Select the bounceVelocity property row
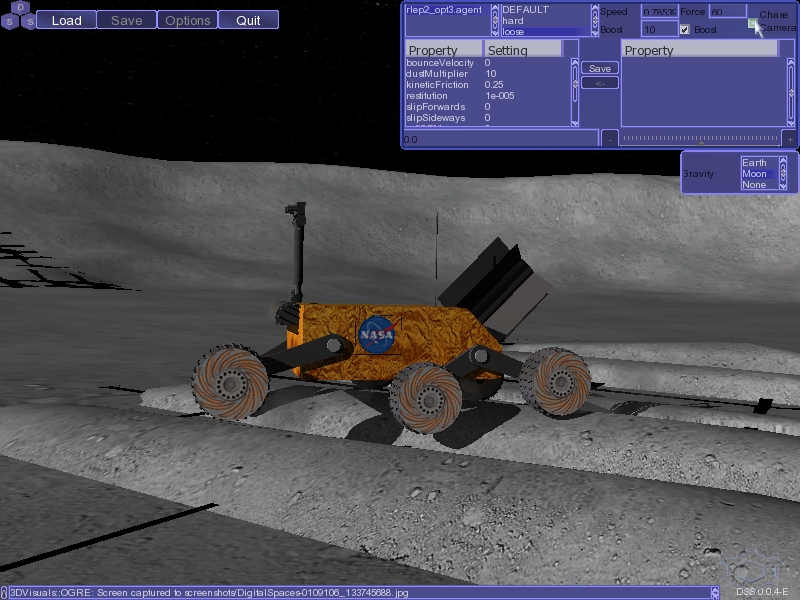Image resolution: width=800 pixels, height=600 pixels. coord(488,63)
